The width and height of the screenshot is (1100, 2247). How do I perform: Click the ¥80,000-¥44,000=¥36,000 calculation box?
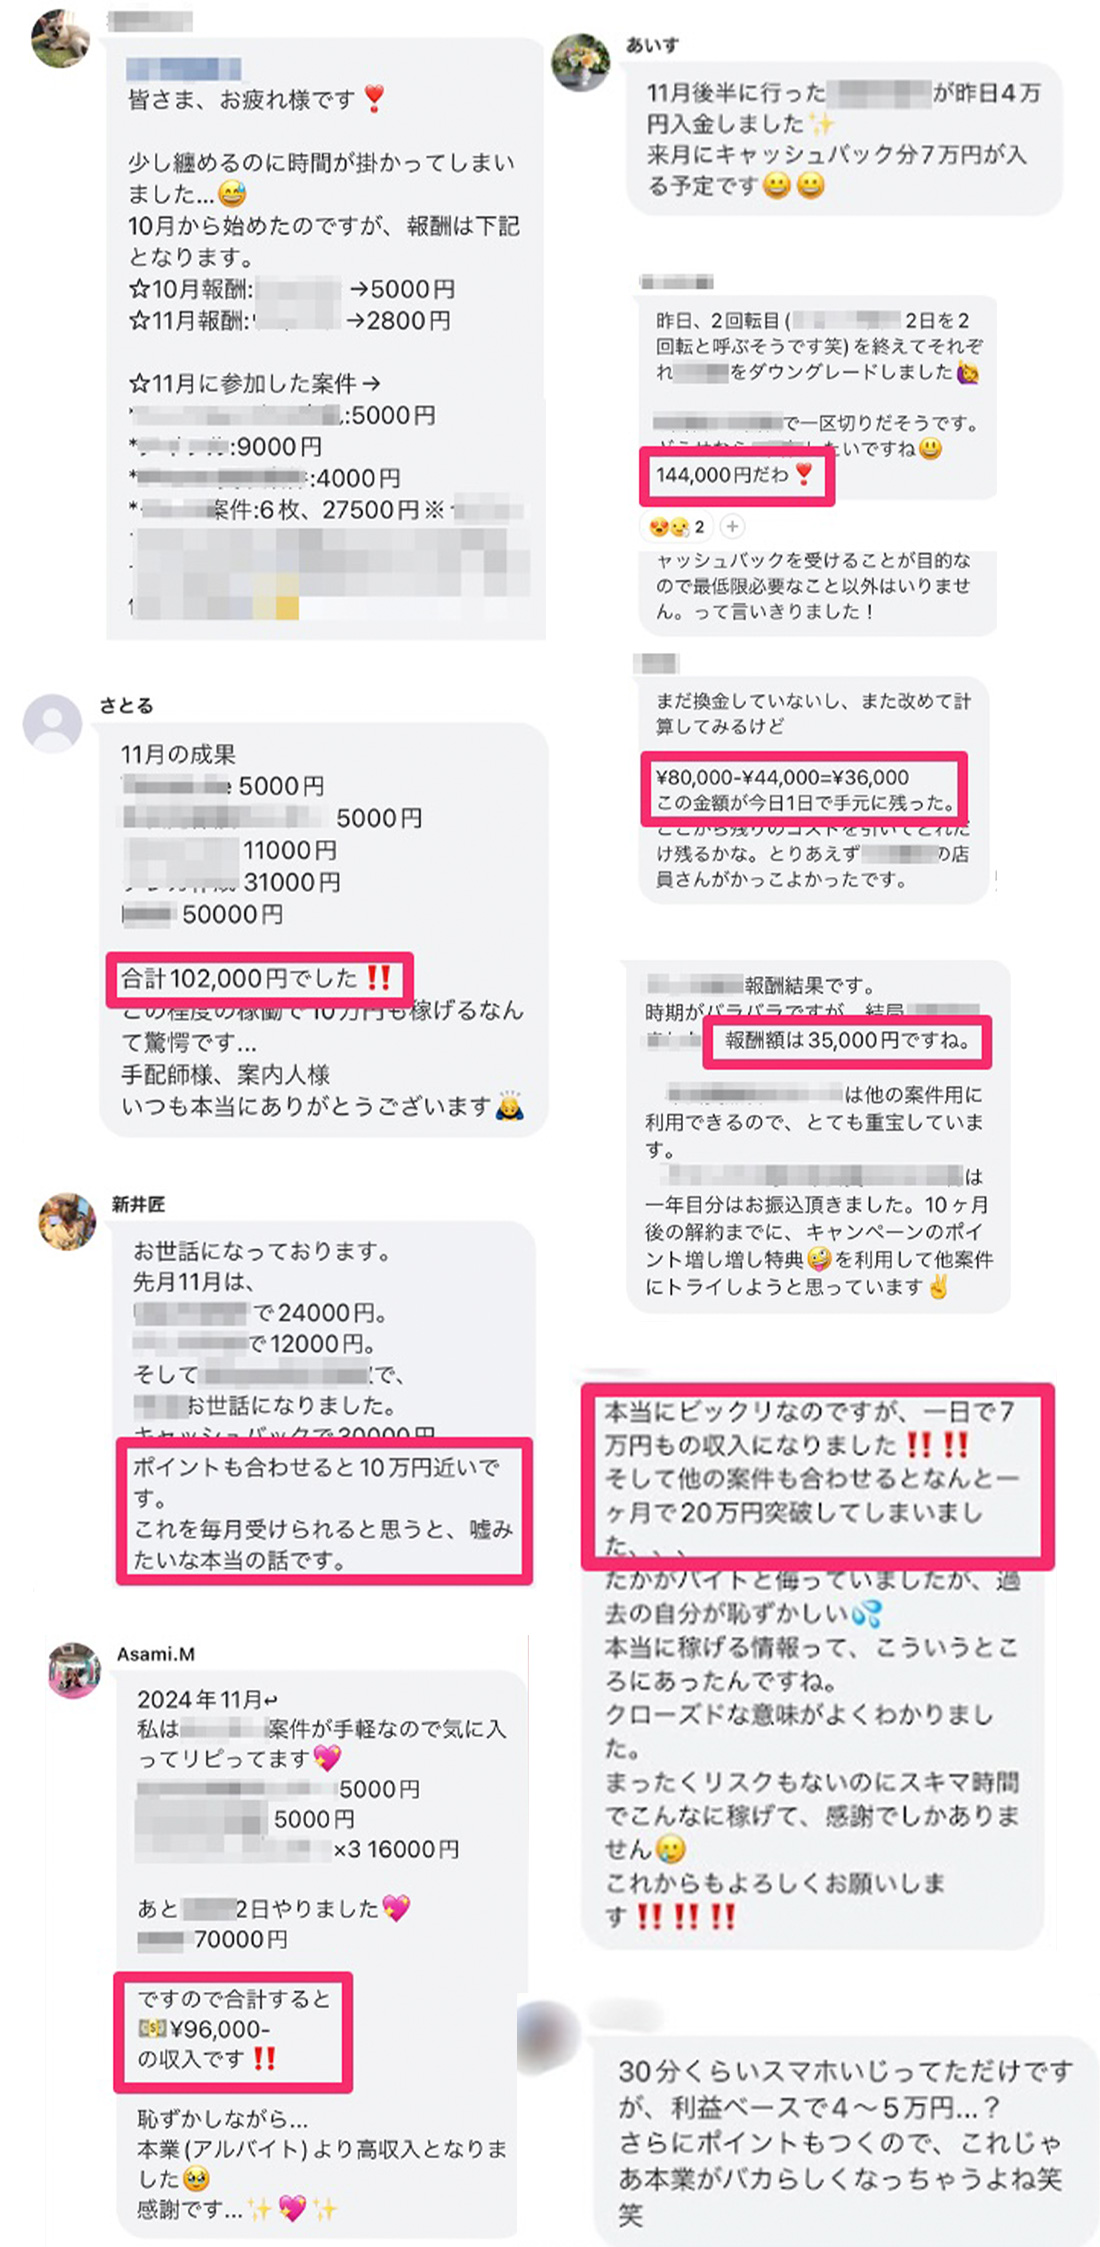click(x=804, y=789)
